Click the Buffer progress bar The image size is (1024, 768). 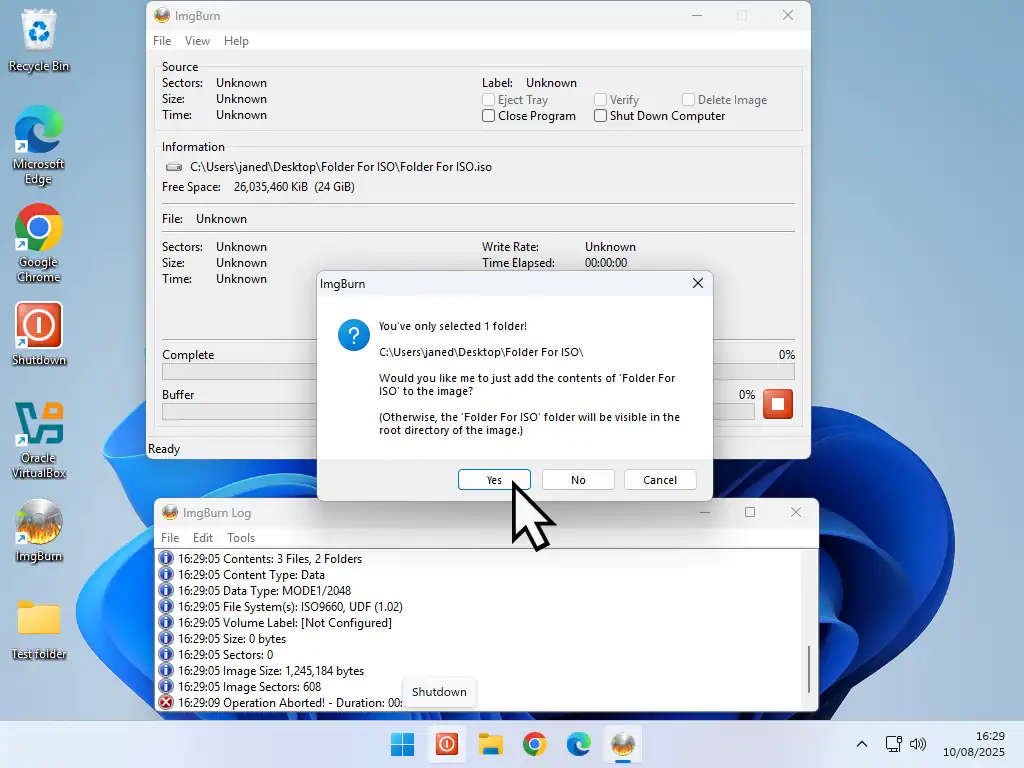coord(458,411)
